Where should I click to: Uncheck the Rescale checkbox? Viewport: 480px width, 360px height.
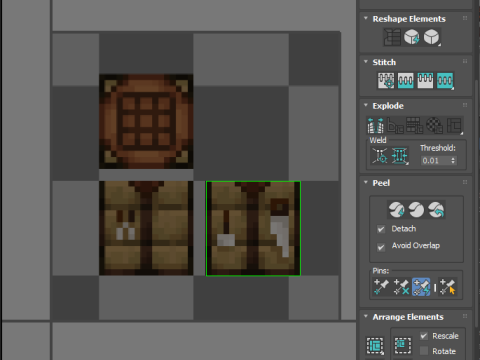tap(424, 336)
